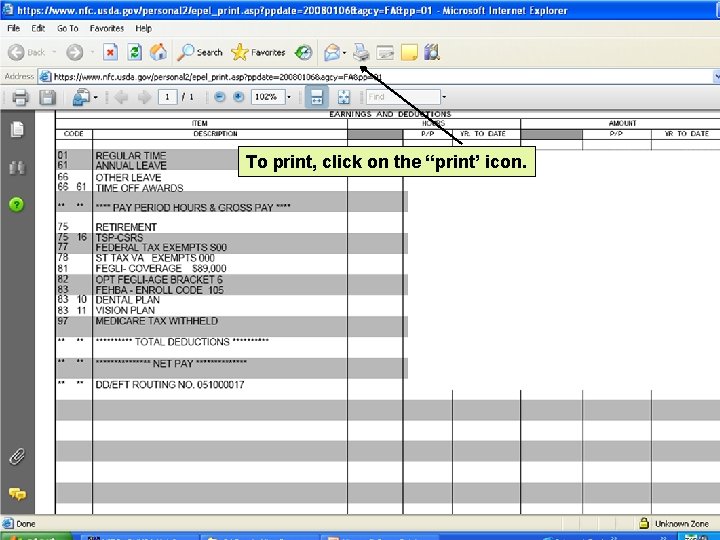720x540 pixels.
Task: Click the DENTAL PLAN row description
Action: tap(127, 300)
